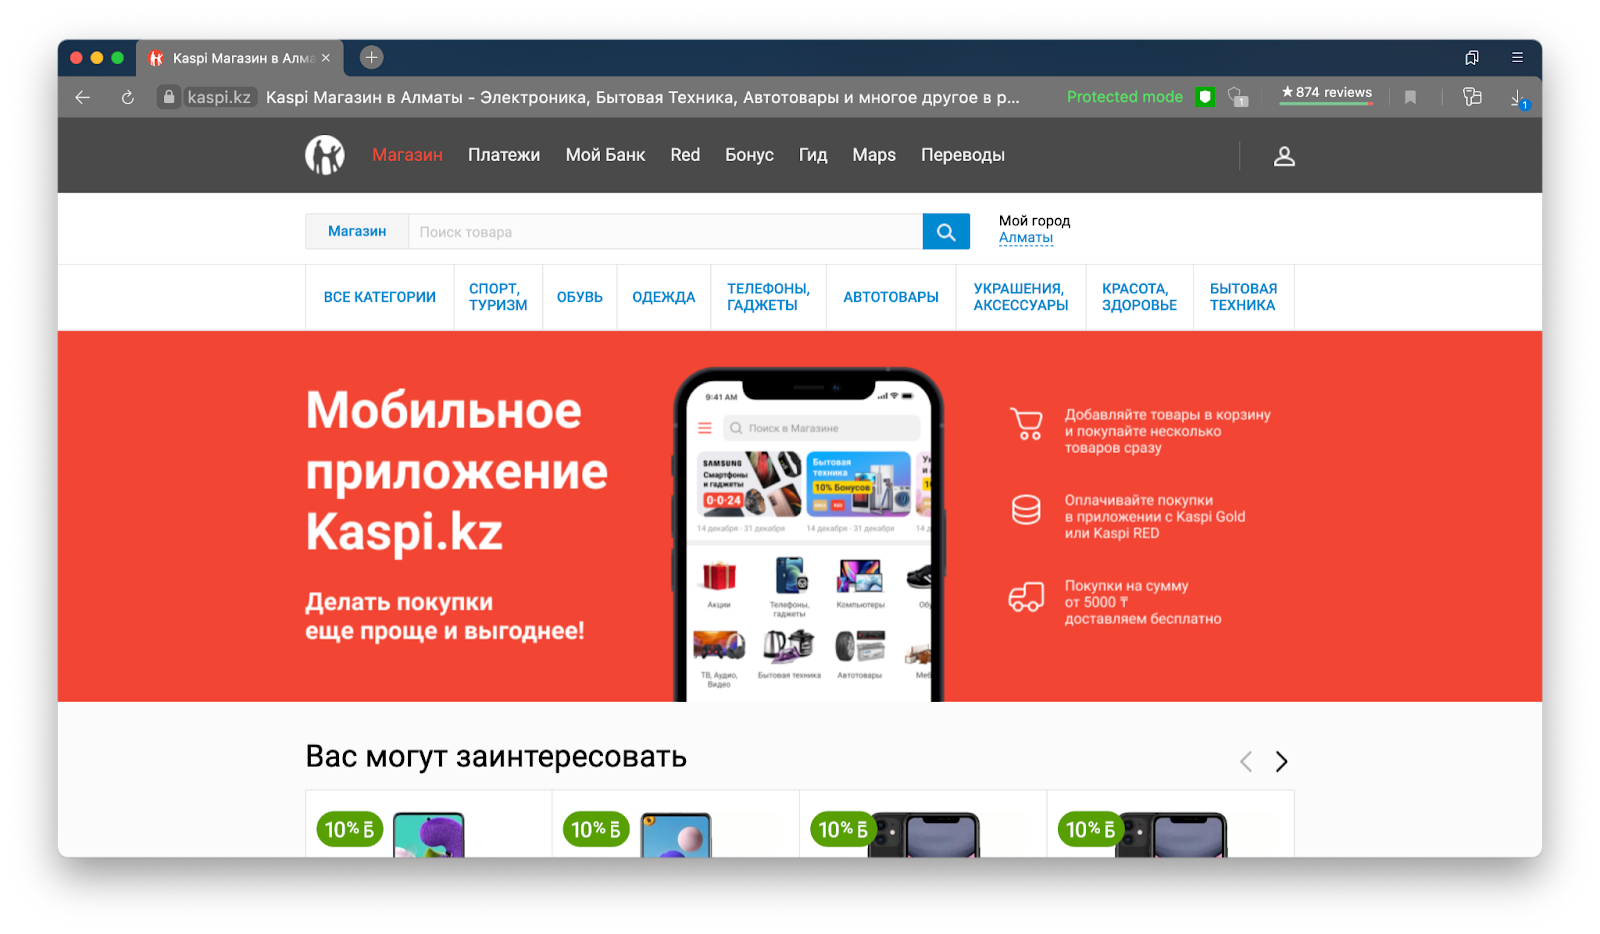Open Гид in the top navigation
This screenshot has height=934, width=1600.
813,155
